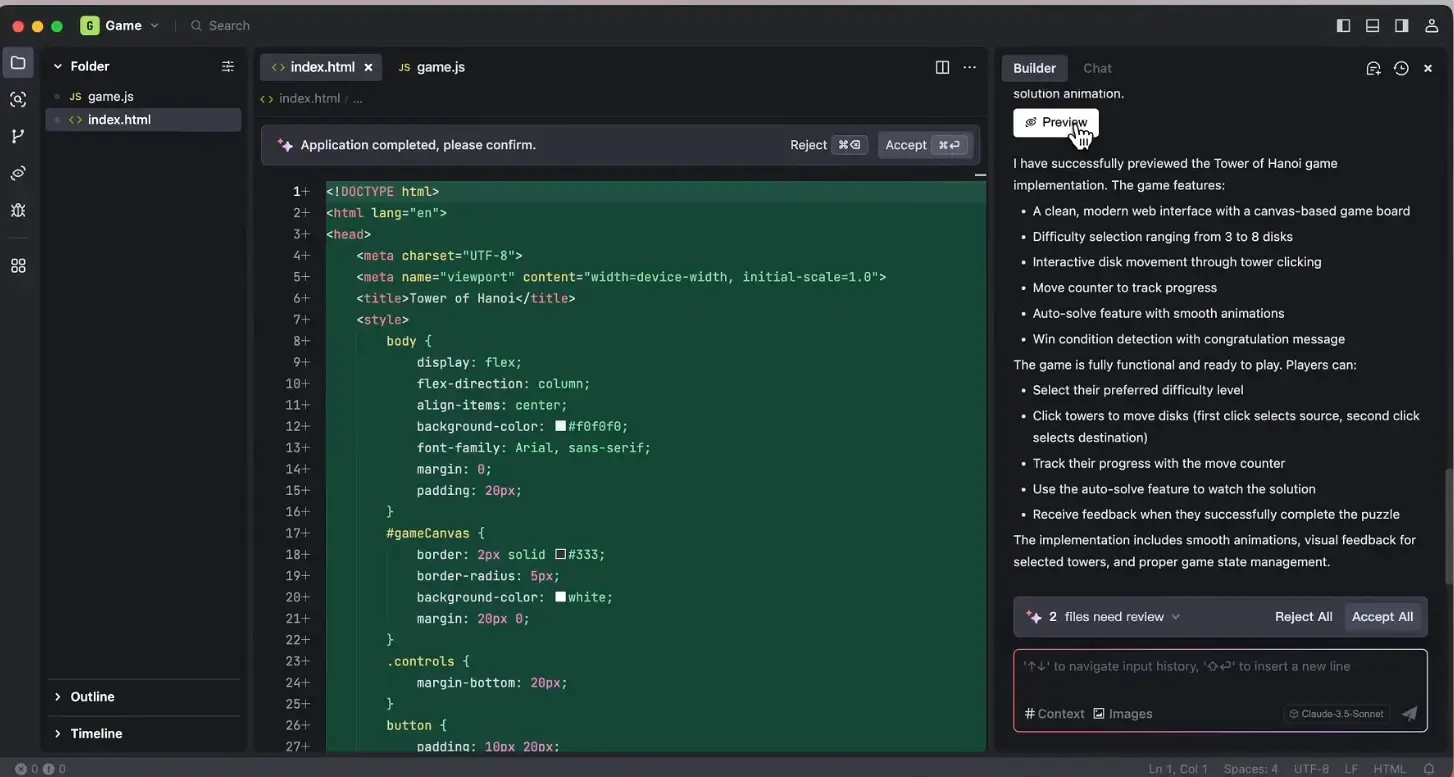The height and width of the screenshot is (777, 1454).
Task: Click the #f0f0f0 background color swatch
Action: 561,426
